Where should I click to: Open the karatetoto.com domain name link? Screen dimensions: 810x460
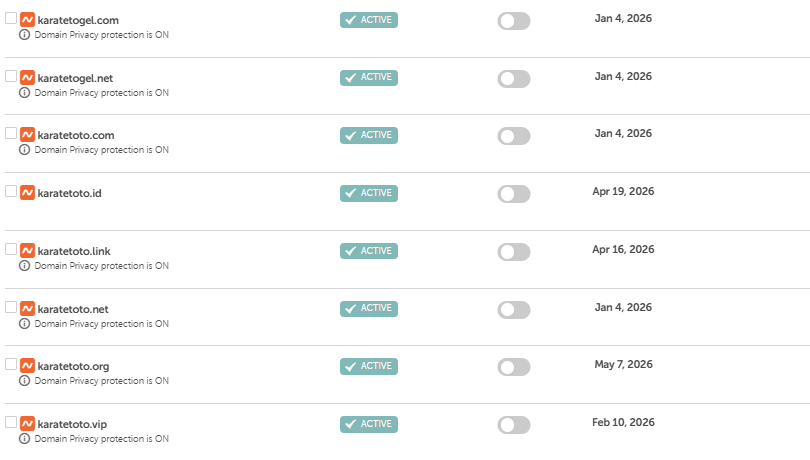[75, 135]
